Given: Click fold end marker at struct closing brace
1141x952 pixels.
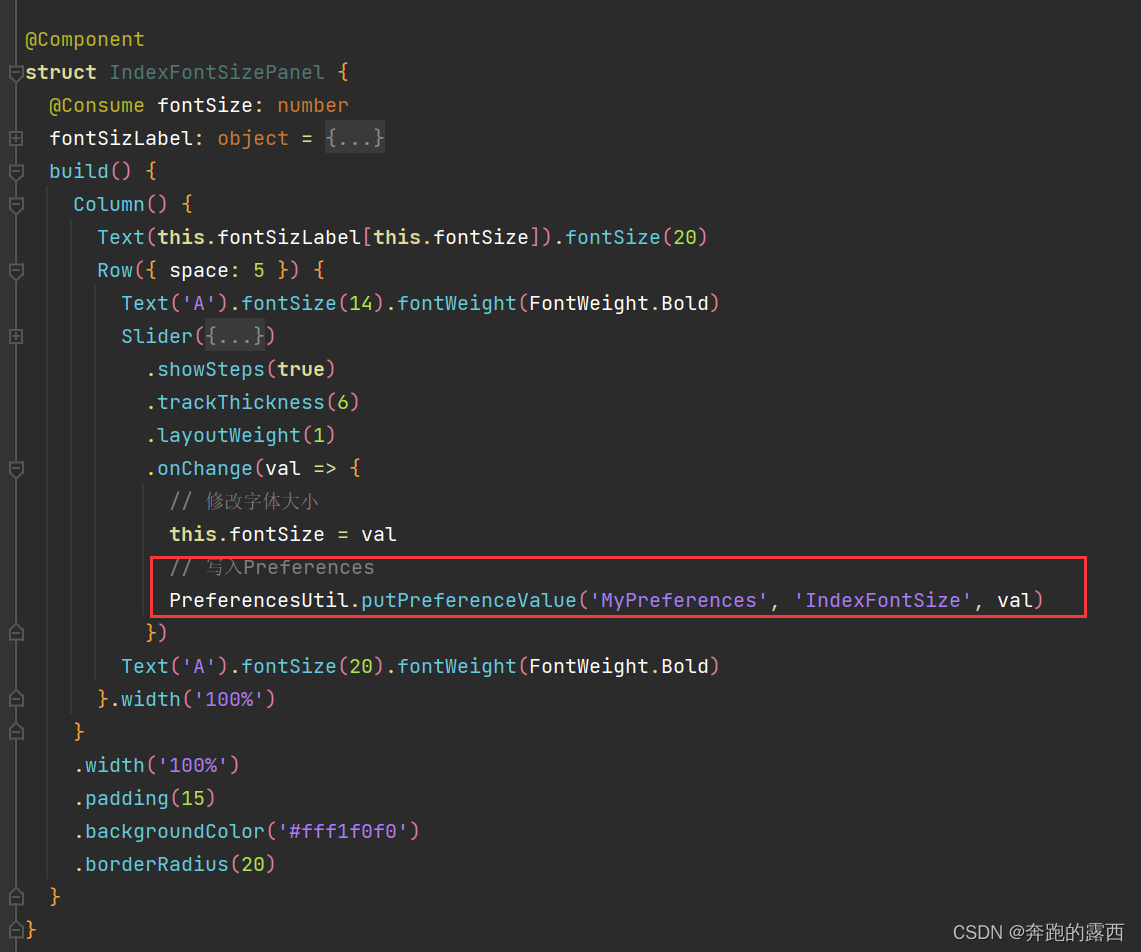Looking at the screenshot, I should (x=16, y=930).
